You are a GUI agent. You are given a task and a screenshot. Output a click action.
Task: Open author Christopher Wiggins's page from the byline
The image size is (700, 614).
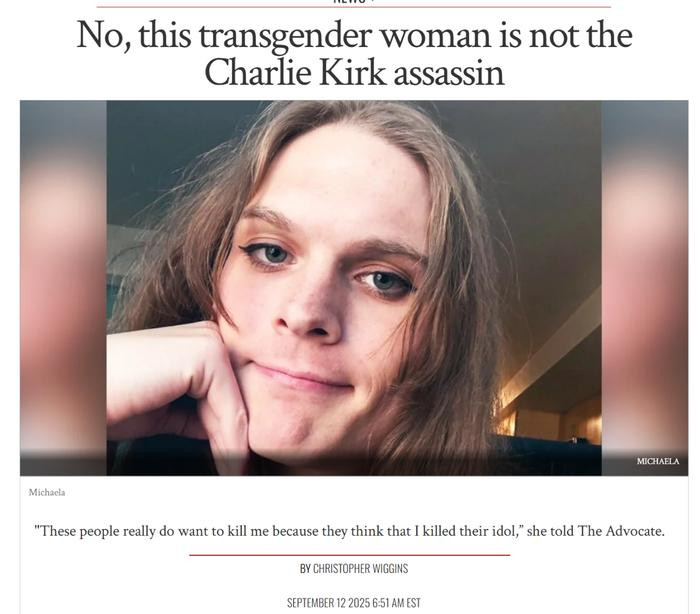(360, 568)
